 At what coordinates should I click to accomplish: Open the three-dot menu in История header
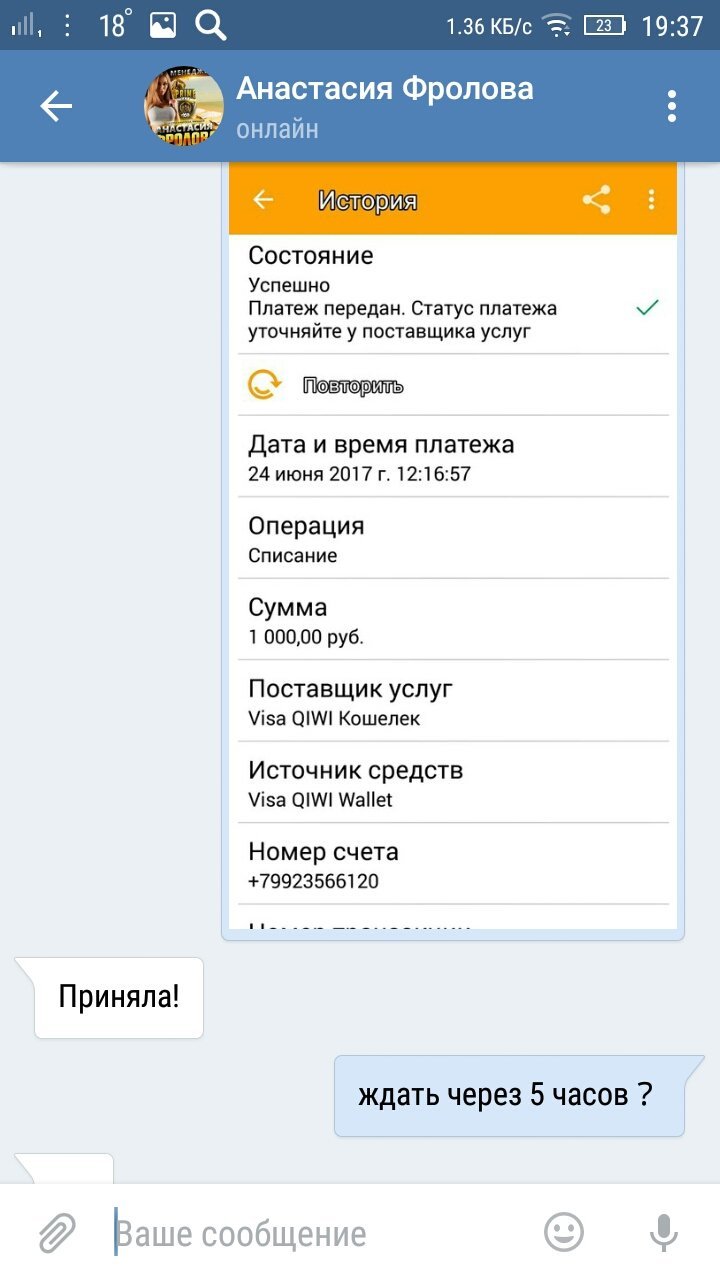tap(651, 200)
